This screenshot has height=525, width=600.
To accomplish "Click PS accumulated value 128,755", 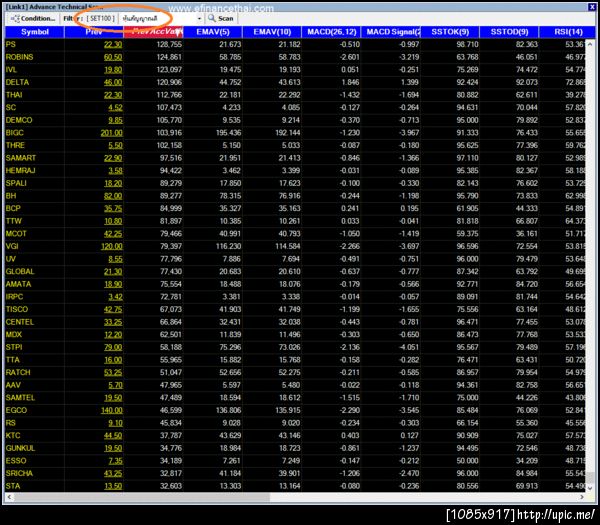I will coord(169,44).
